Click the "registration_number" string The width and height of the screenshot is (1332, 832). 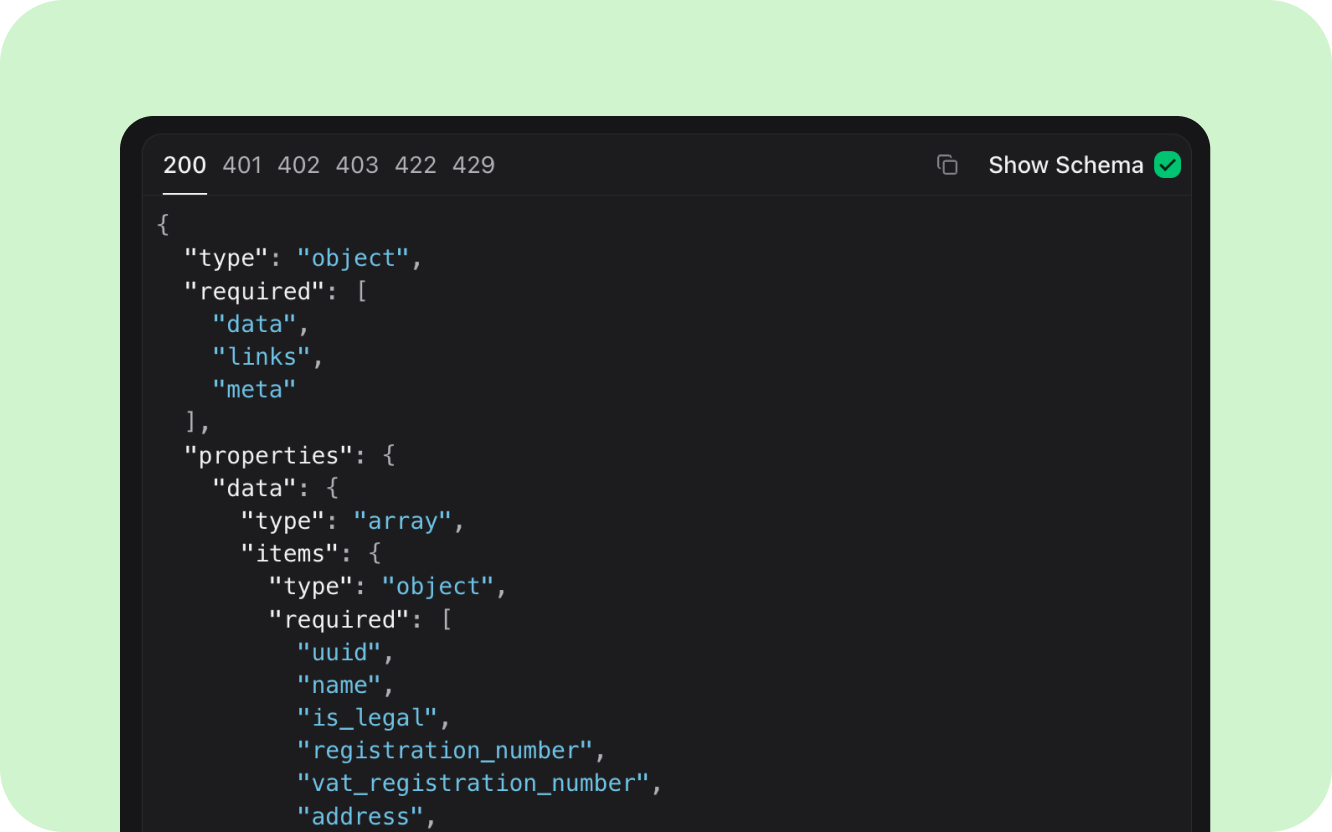pyautogui.click(x=446, y=751)
